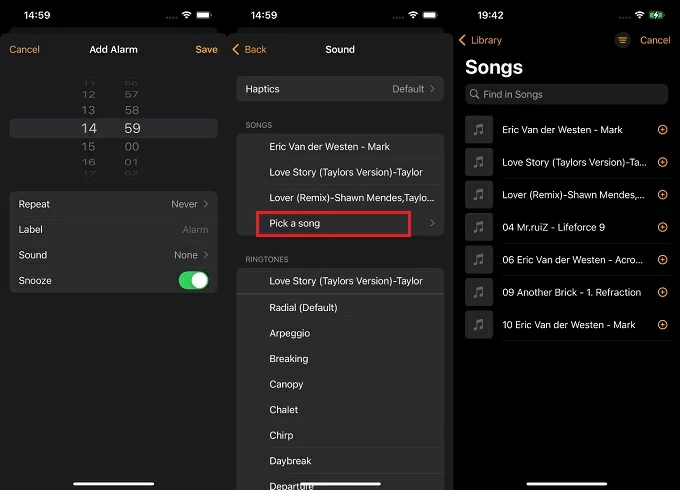Add 06 Eric Van der Westen with plus icon
This screenshot has width=680, height=490.
[x=662, y=260]
